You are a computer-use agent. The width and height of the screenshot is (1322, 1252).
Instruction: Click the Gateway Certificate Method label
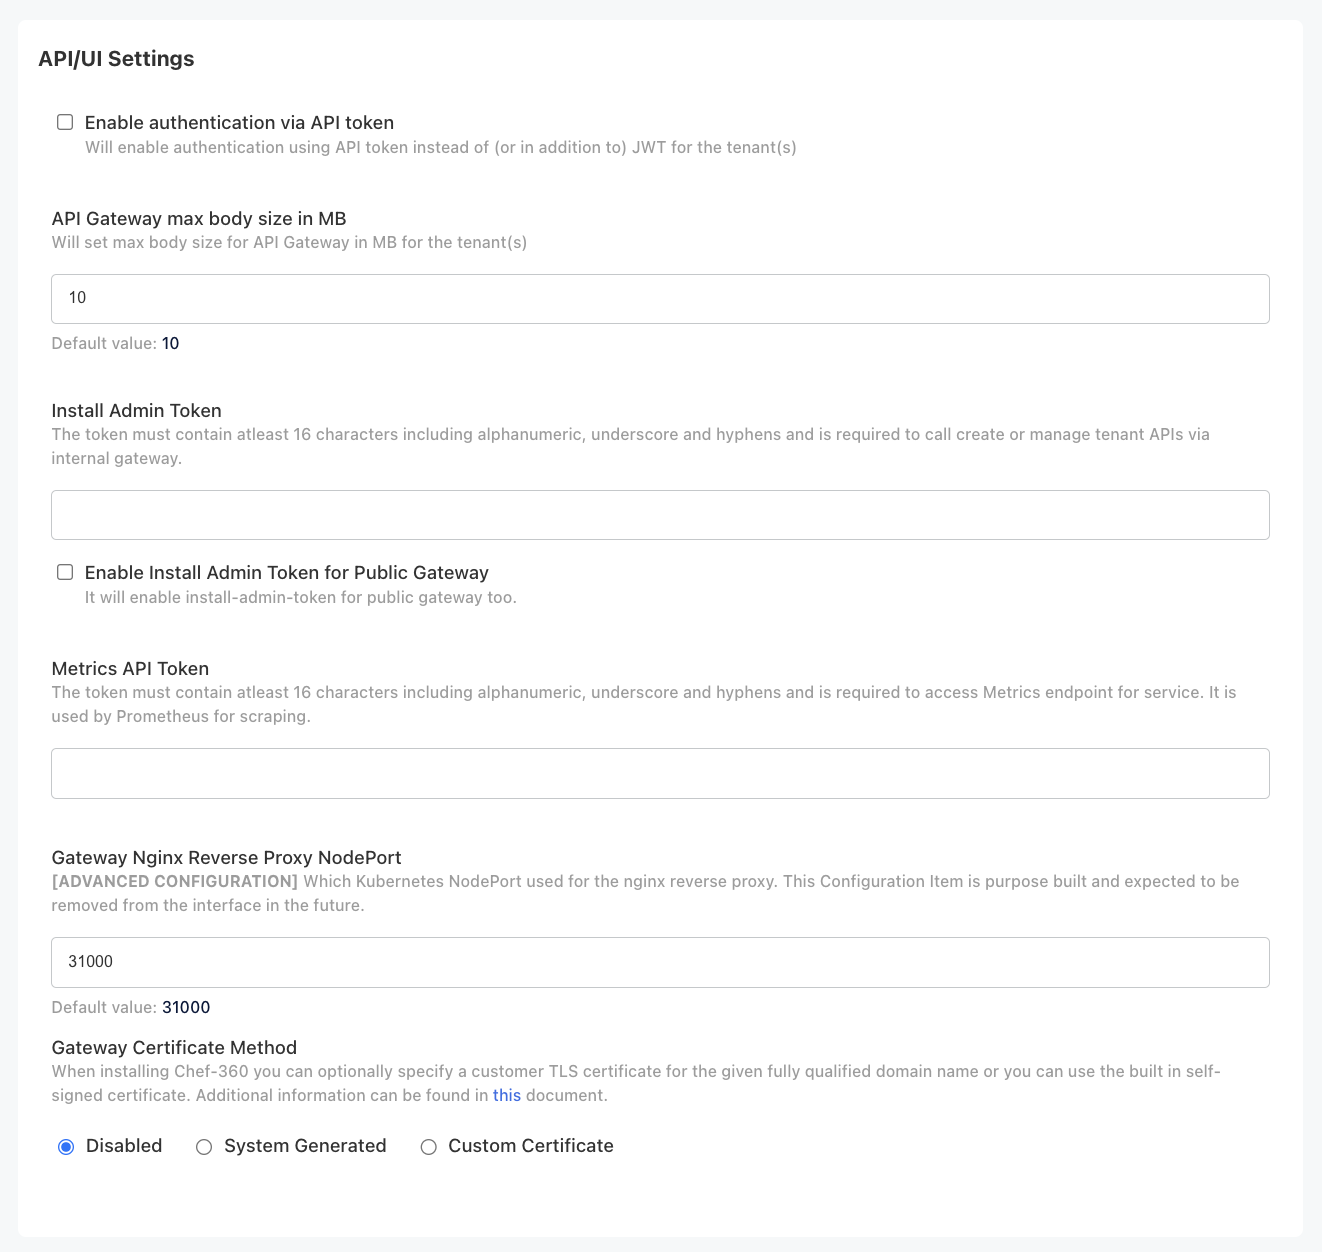click(174, 1047)
